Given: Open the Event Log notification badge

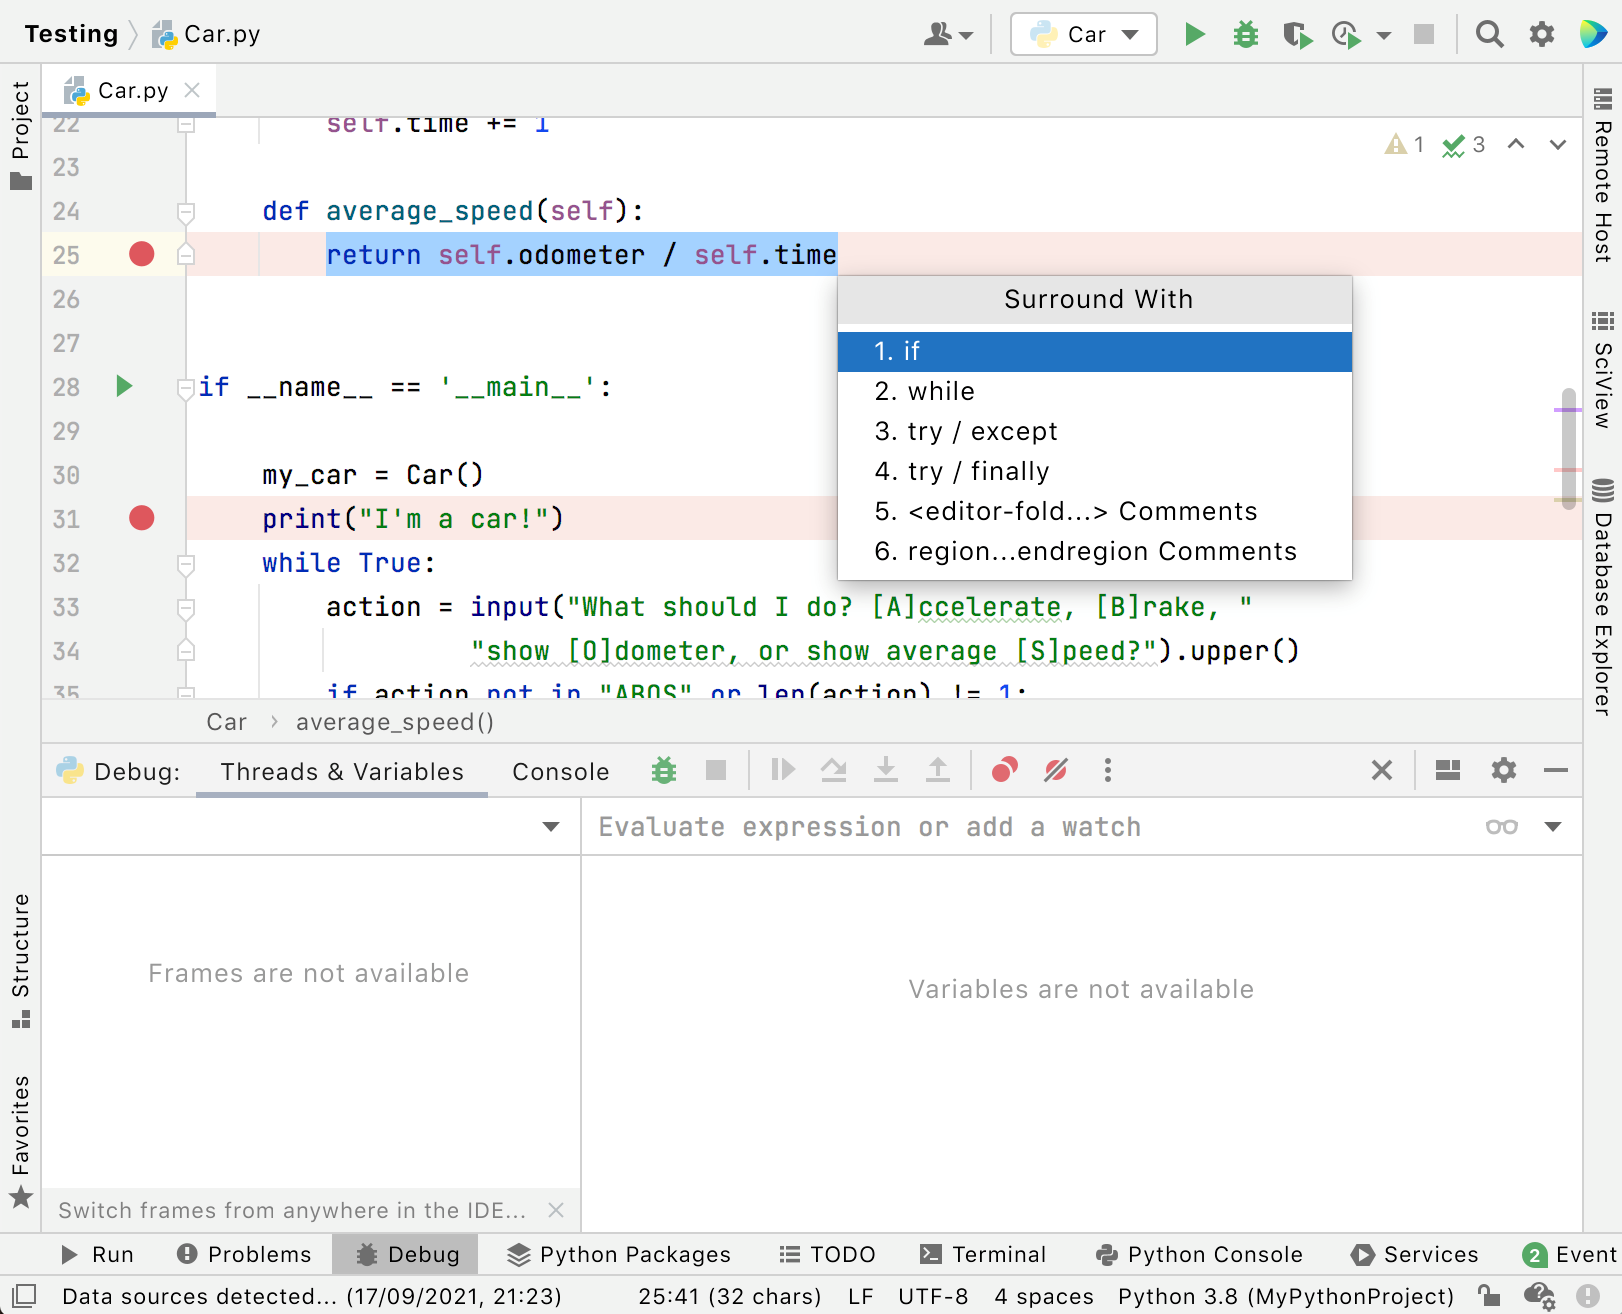Looking at the screenshot, I should (x=1535, y=1254).
